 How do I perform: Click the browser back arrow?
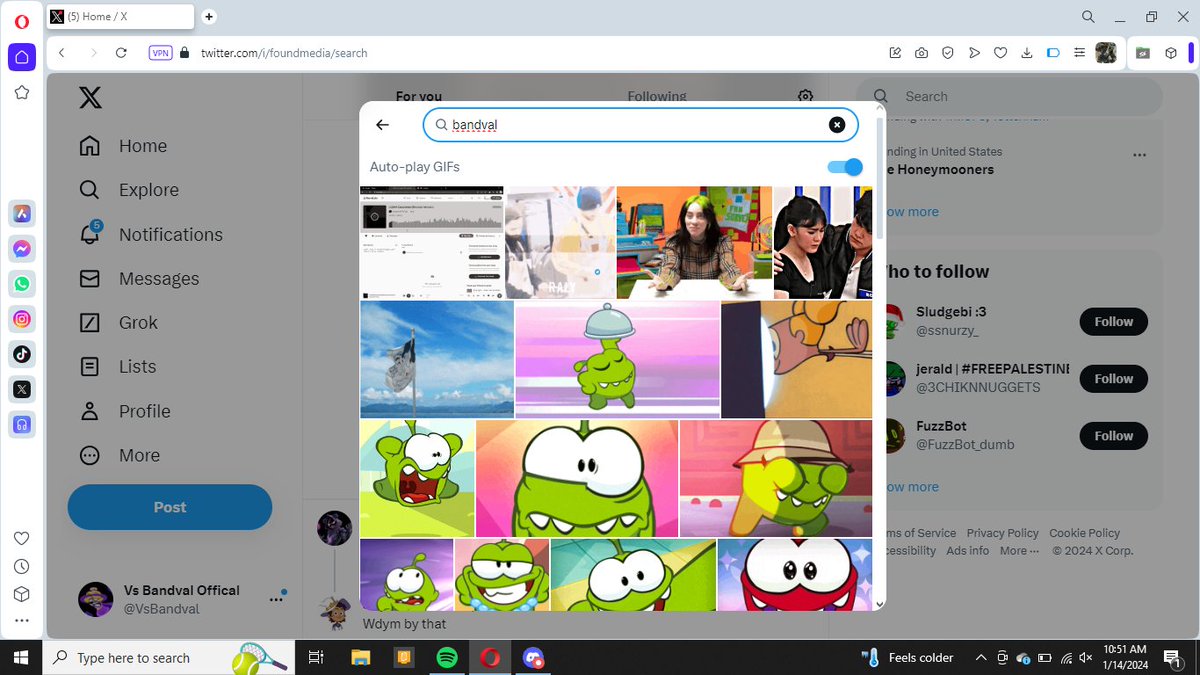(x=62, y=53)
